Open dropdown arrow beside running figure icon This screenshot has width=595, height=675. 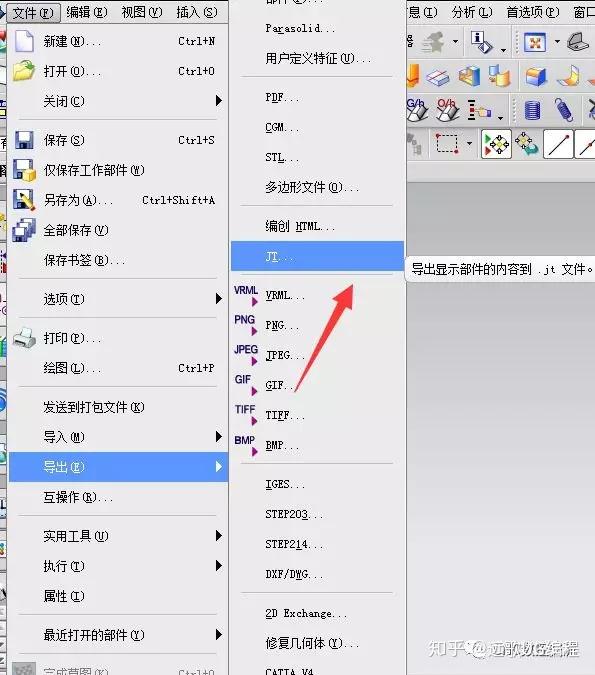455,42
